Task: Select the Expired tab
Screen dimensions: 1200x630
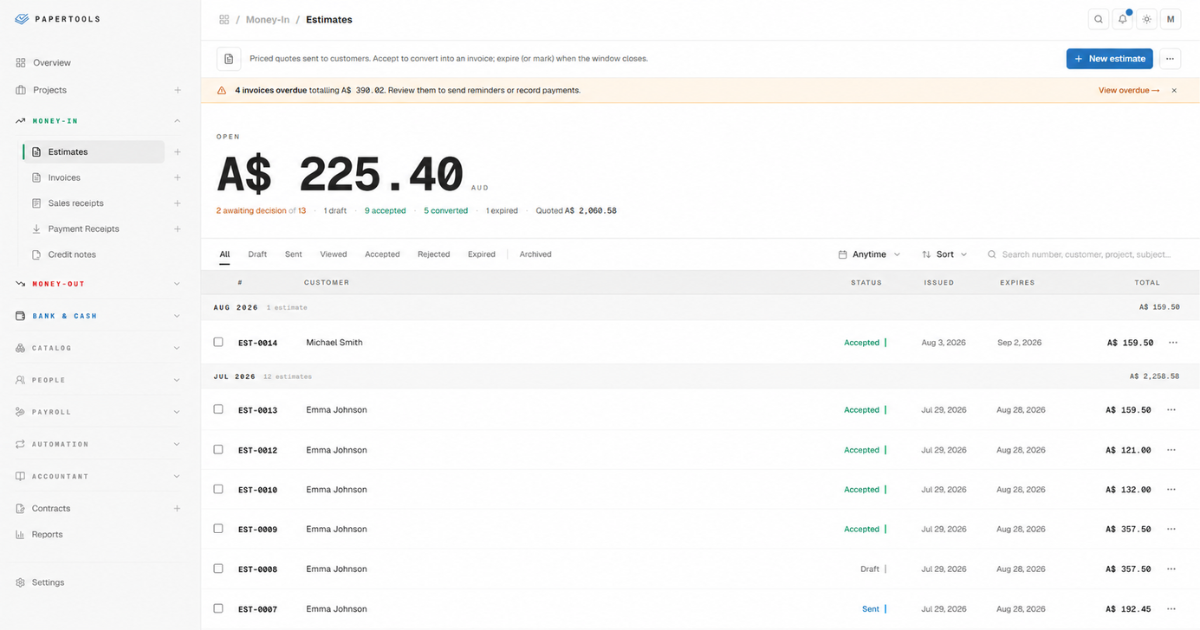Action: [x=482, y=254]
